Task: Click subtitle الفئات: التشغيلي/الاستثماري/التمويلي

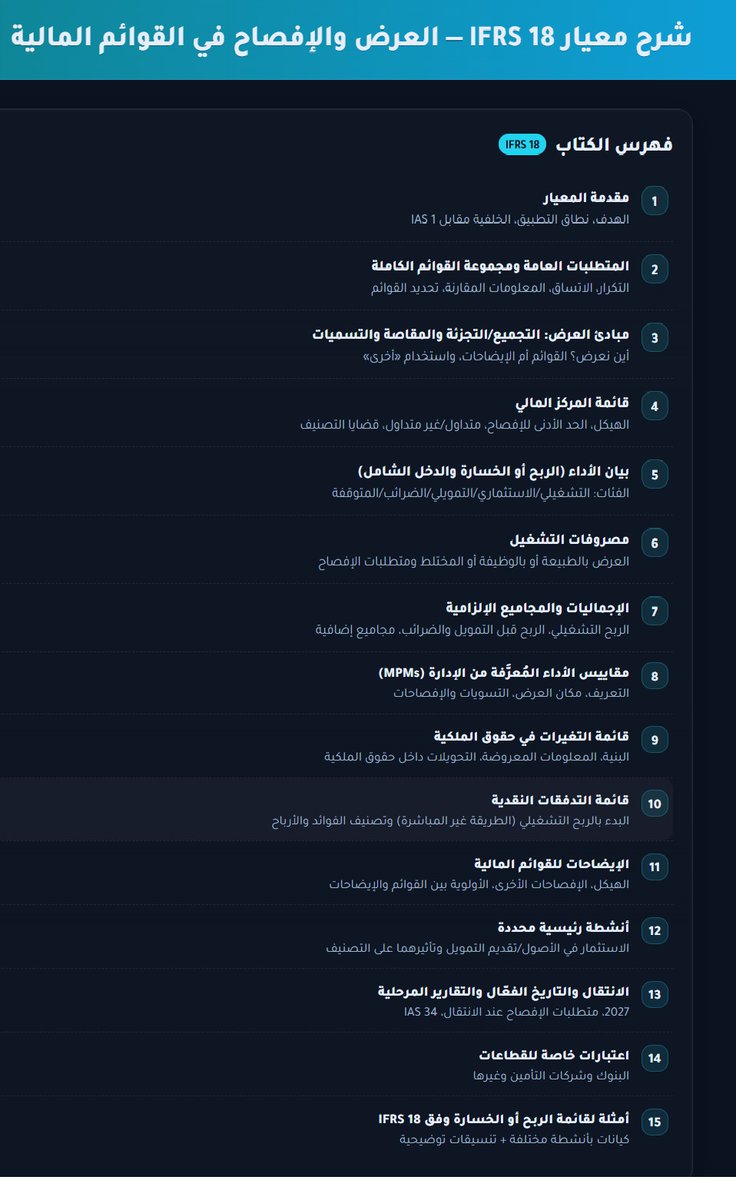Action: tap(480, 492)
